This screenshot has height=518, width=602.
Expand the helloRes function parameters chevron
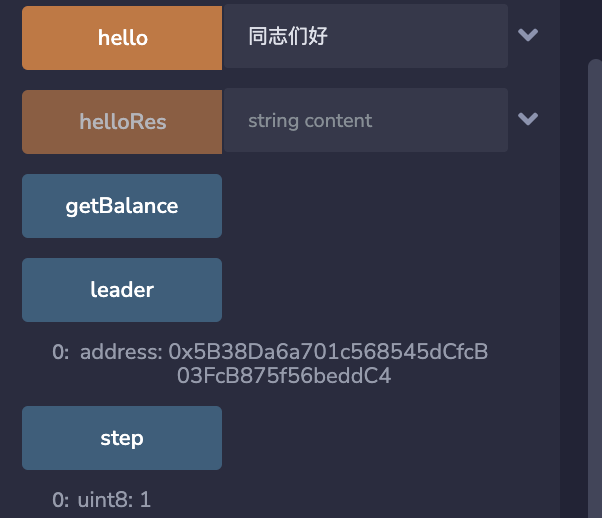528,119
